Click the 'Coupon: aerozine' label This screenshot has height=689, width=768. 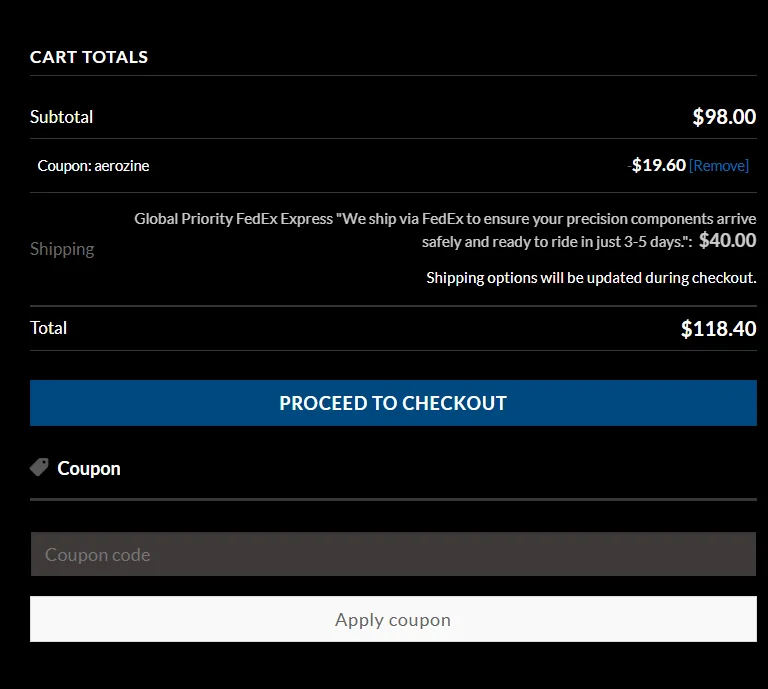pos(94,166)
